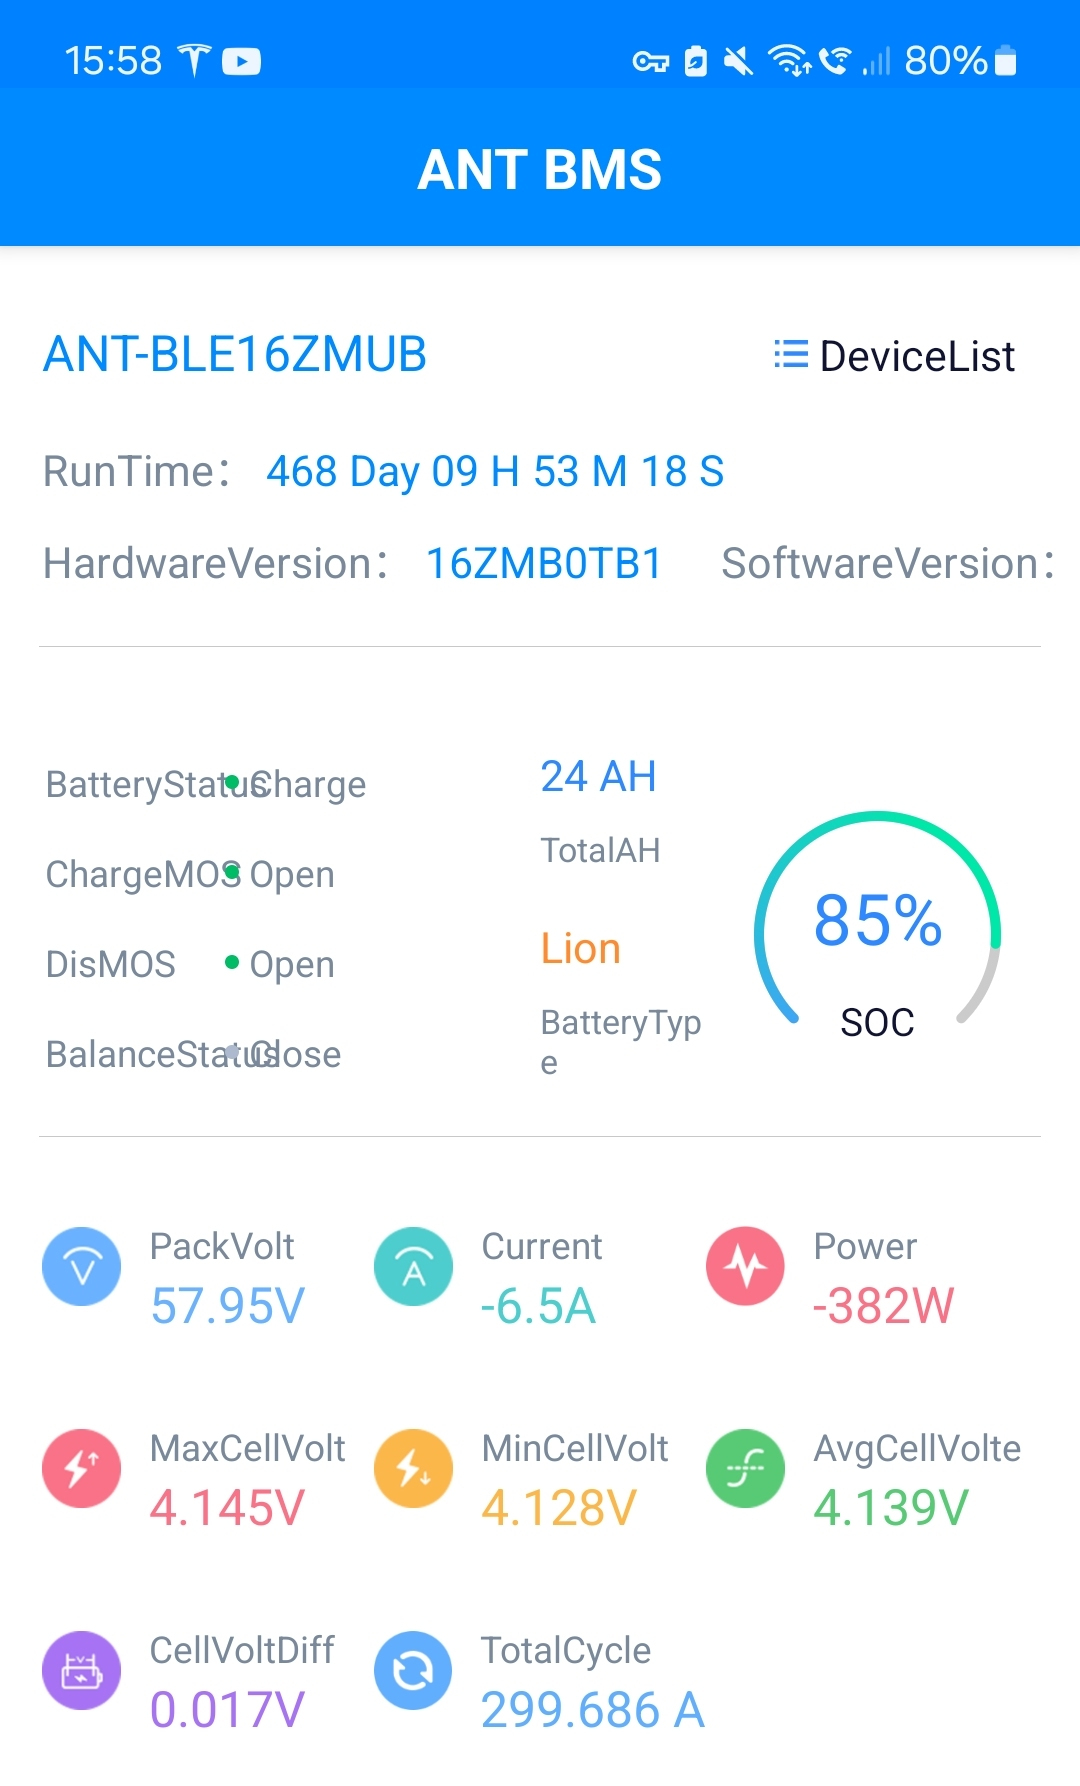The image size is (1080, 1786).
Task: Tap the red Power pulse icon
Action: tap(745, 1266)
